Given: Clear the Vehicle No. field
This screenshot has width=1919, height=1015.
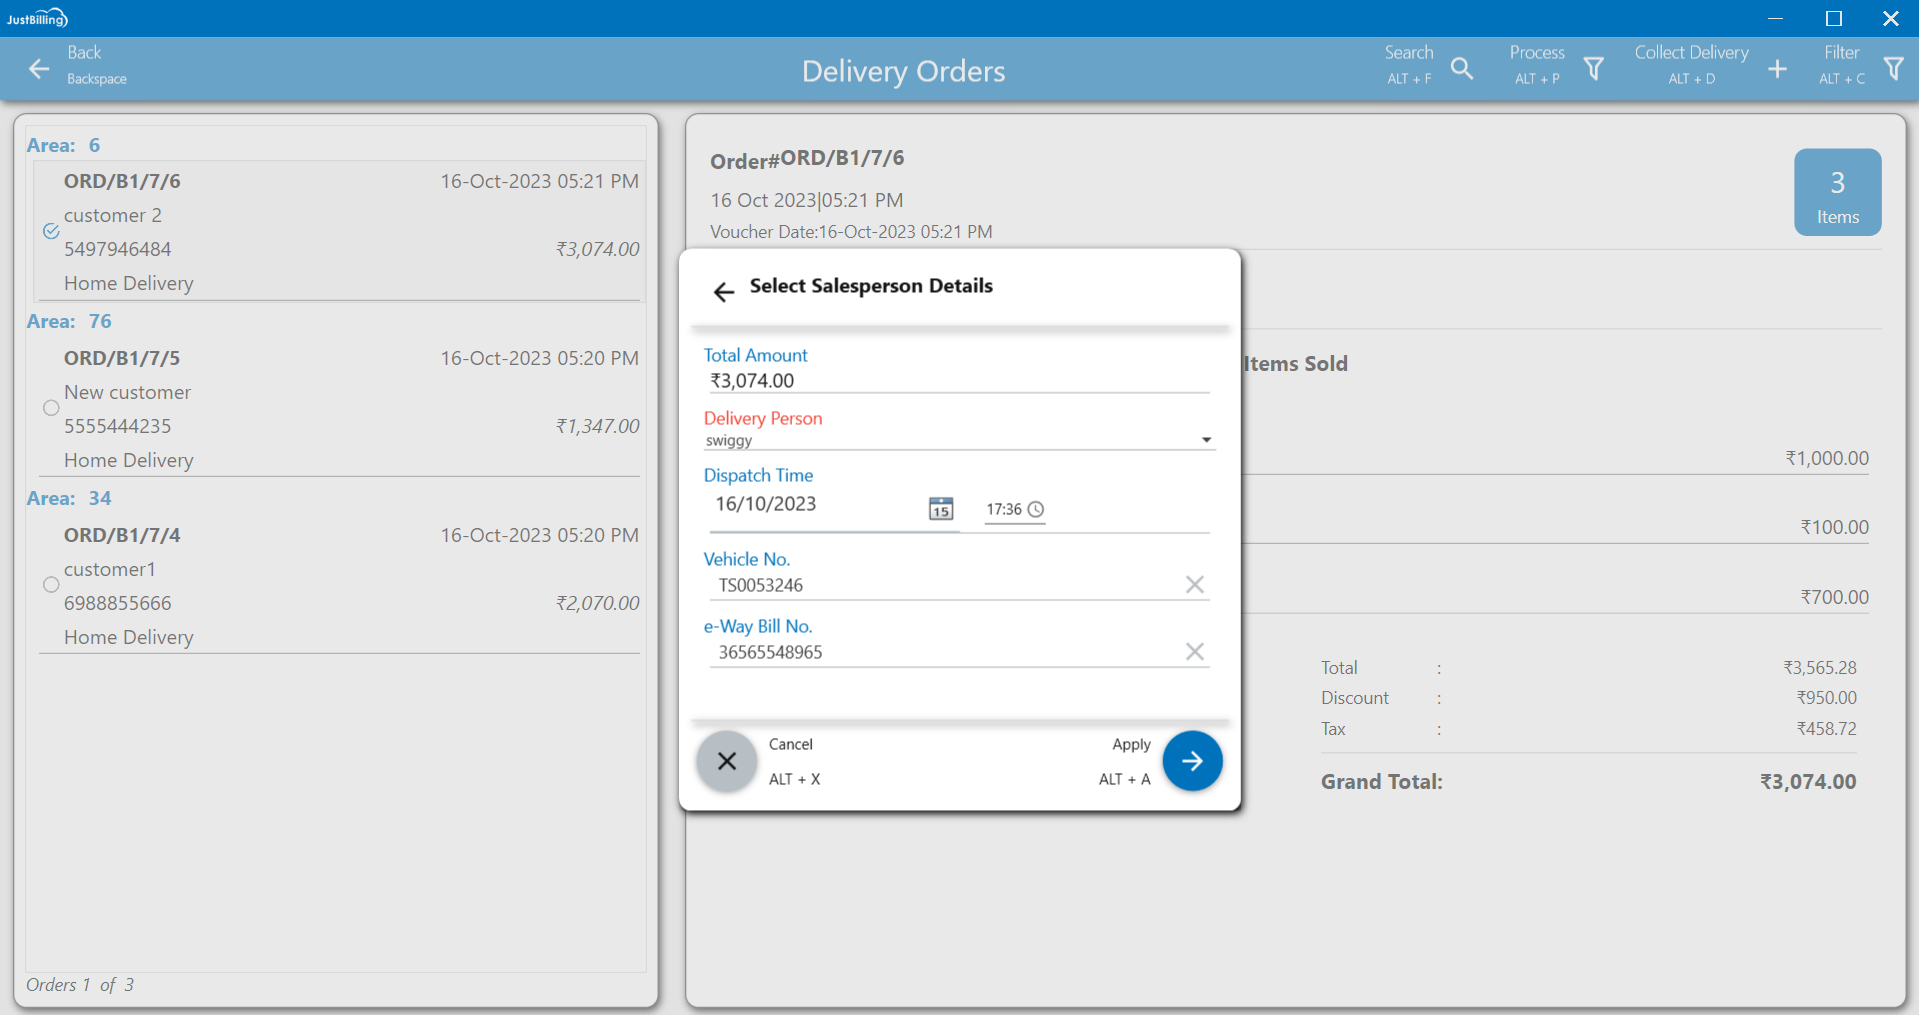Looking at the screenshot, I should (x=1194, y=585).
